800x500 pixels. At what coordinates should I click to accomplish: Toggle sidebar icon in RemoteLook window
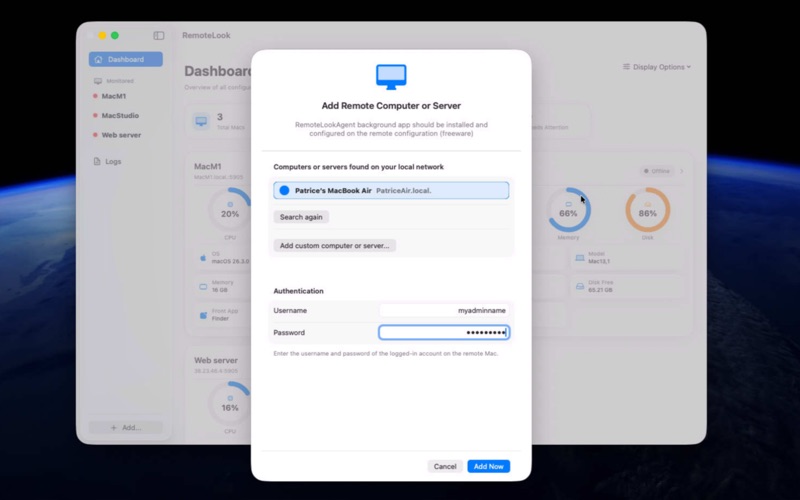pyautogui.click(x=159, y=35)
